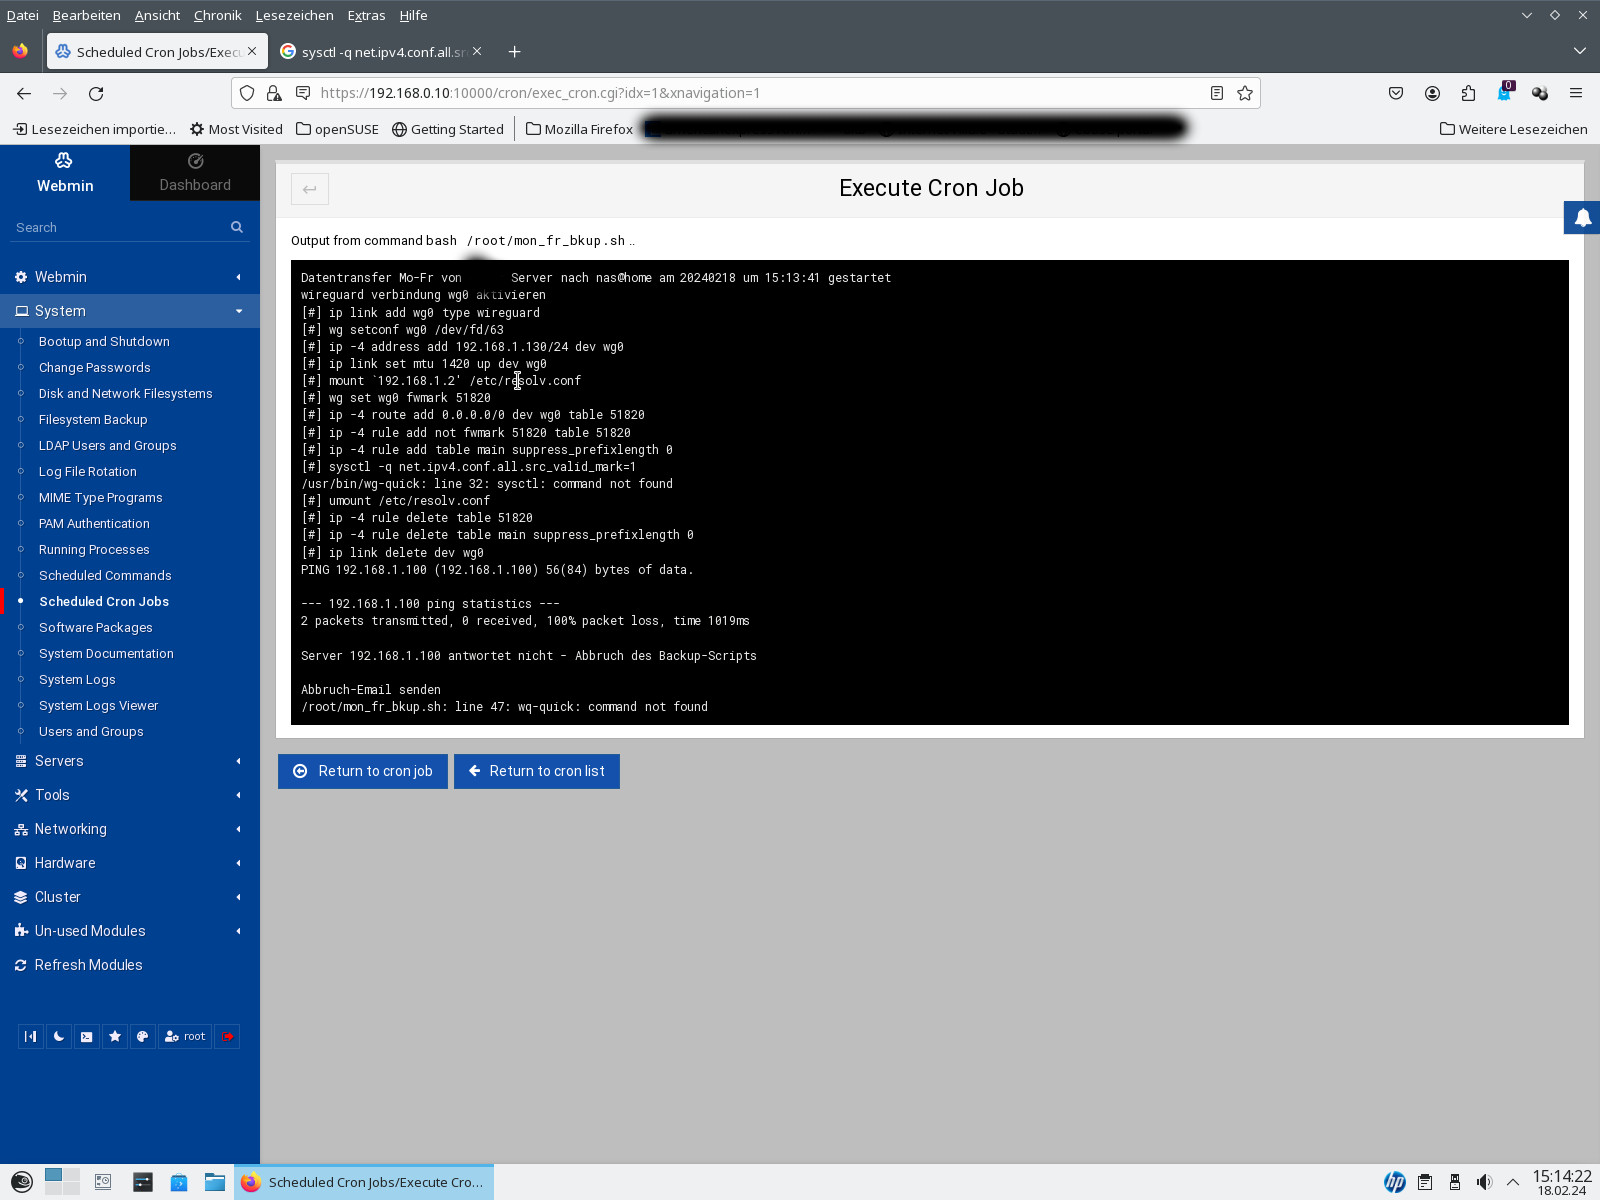Expand the Networking category
This screenshot has width=1600, height=1200.
pos(130,829)
